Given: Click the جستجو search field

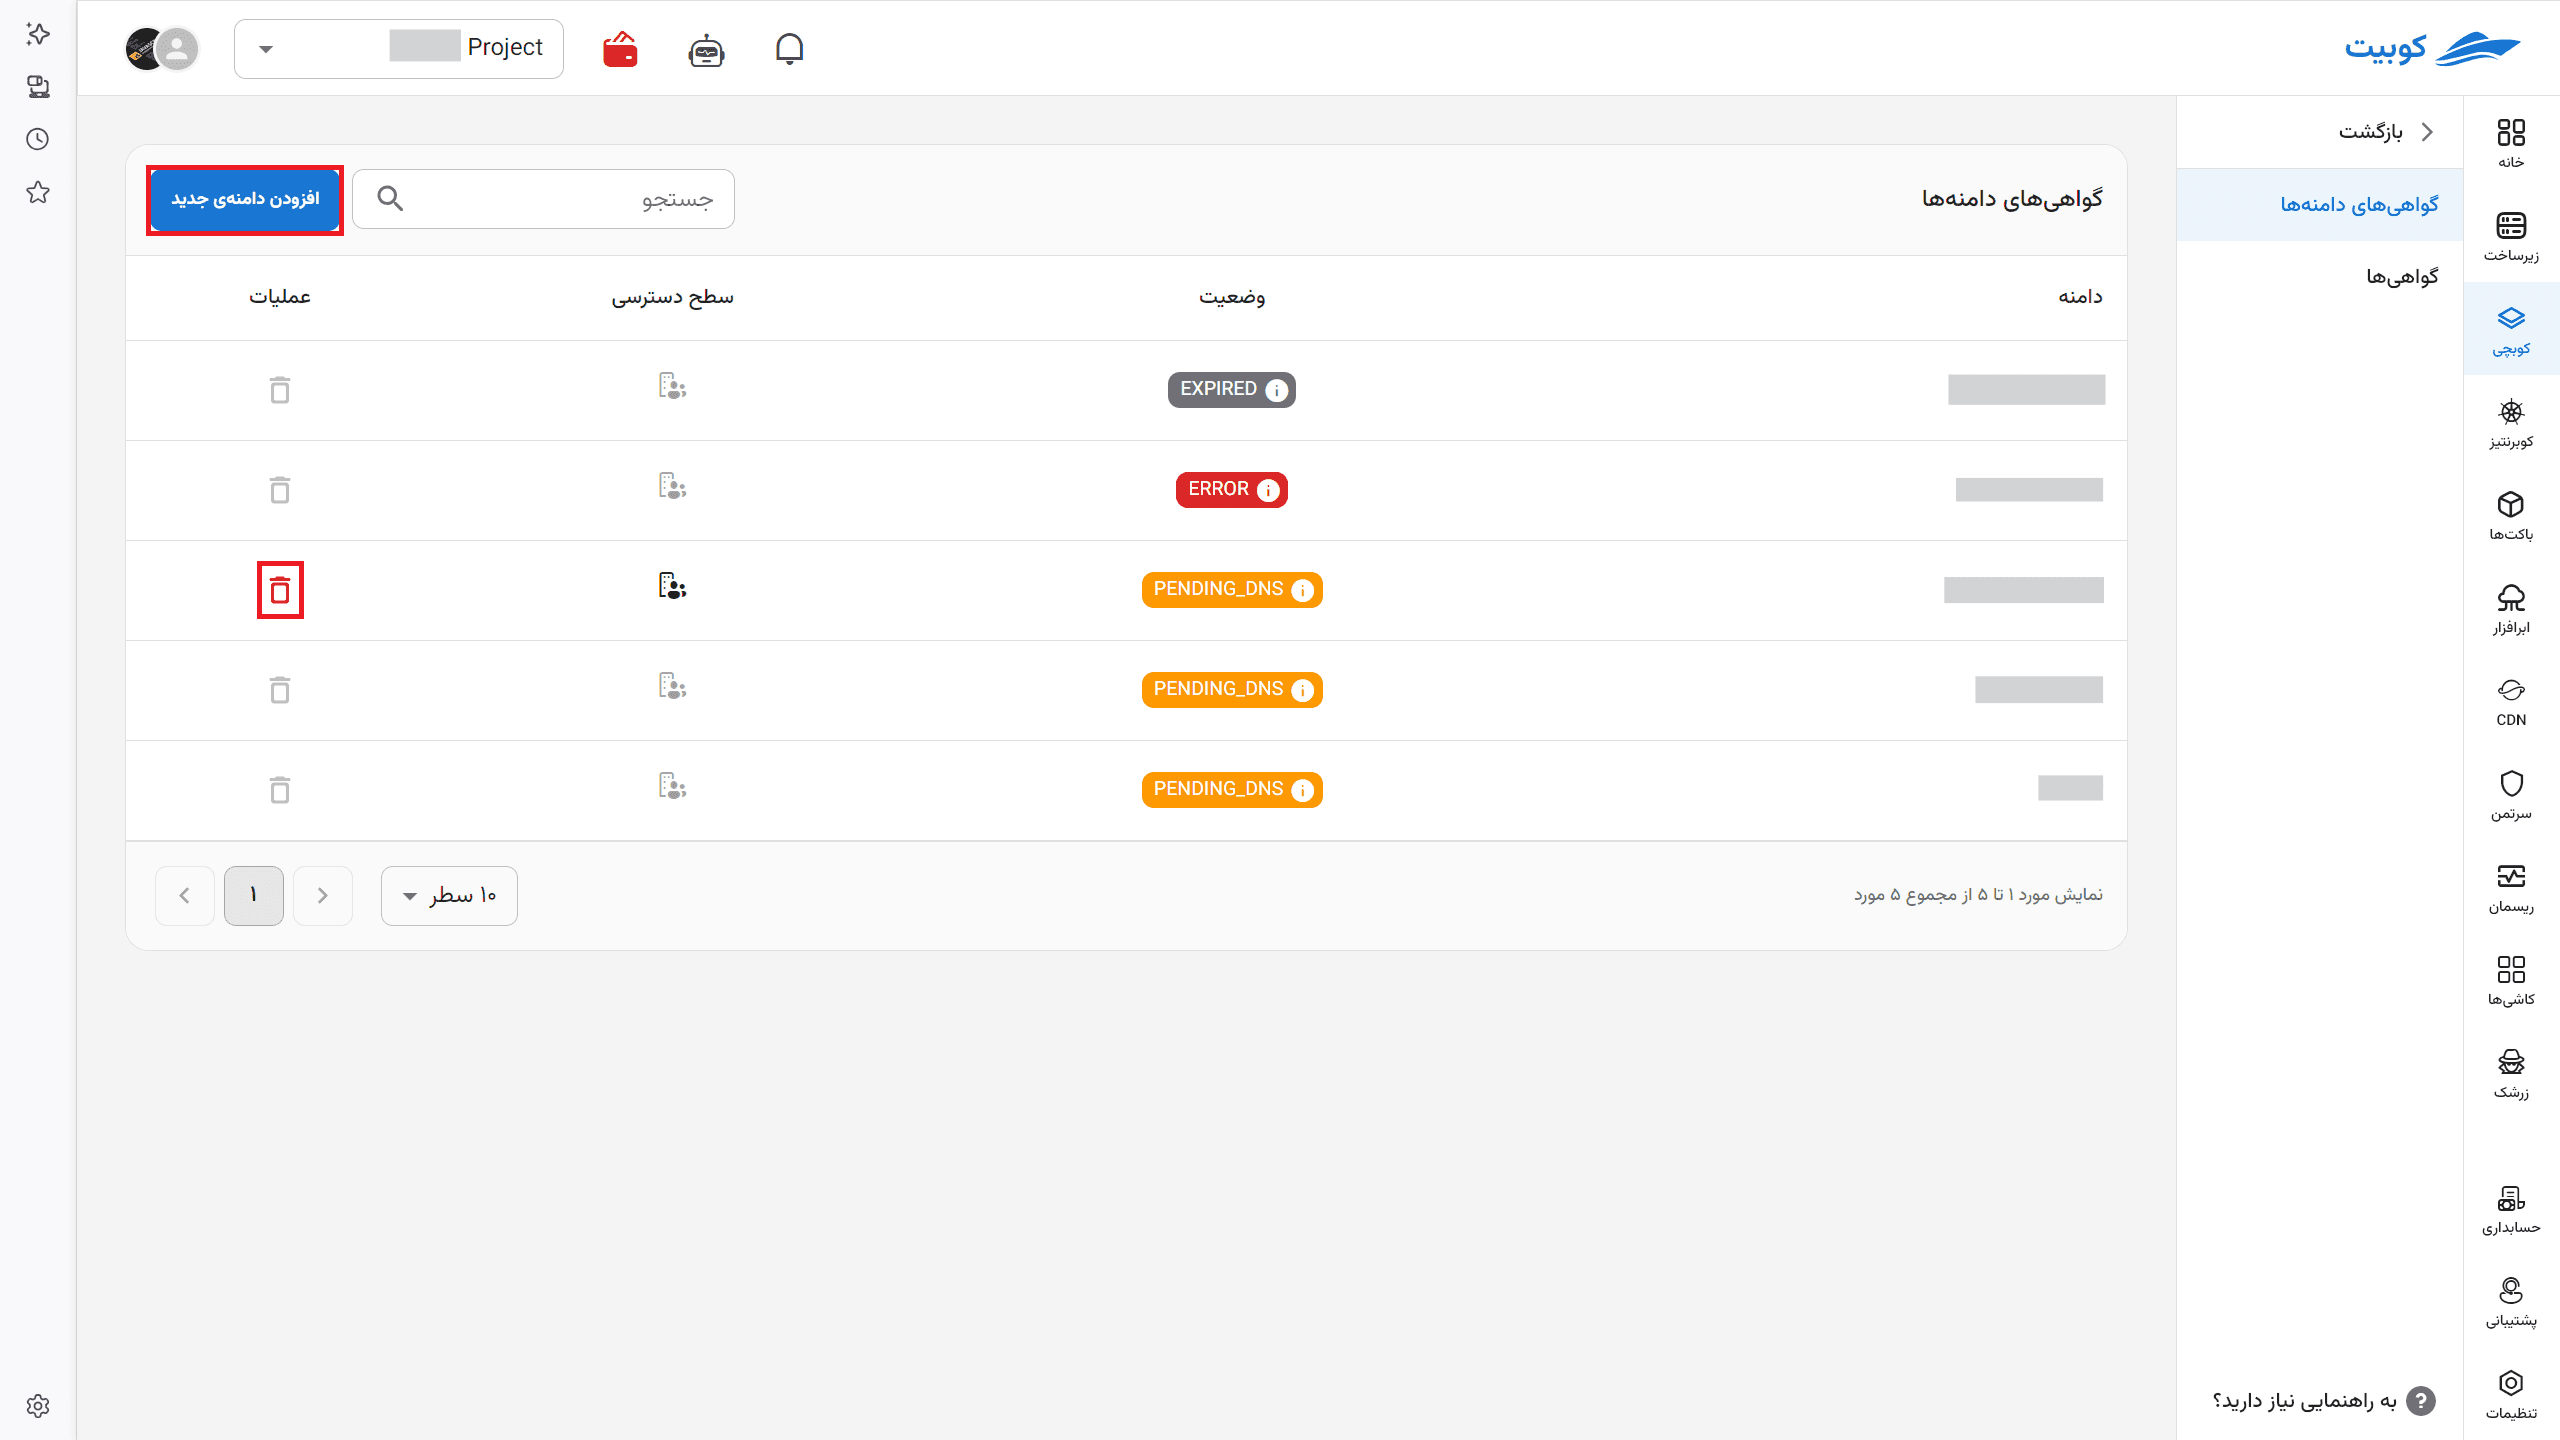Looking at the screenshot, I should [543, 199].
